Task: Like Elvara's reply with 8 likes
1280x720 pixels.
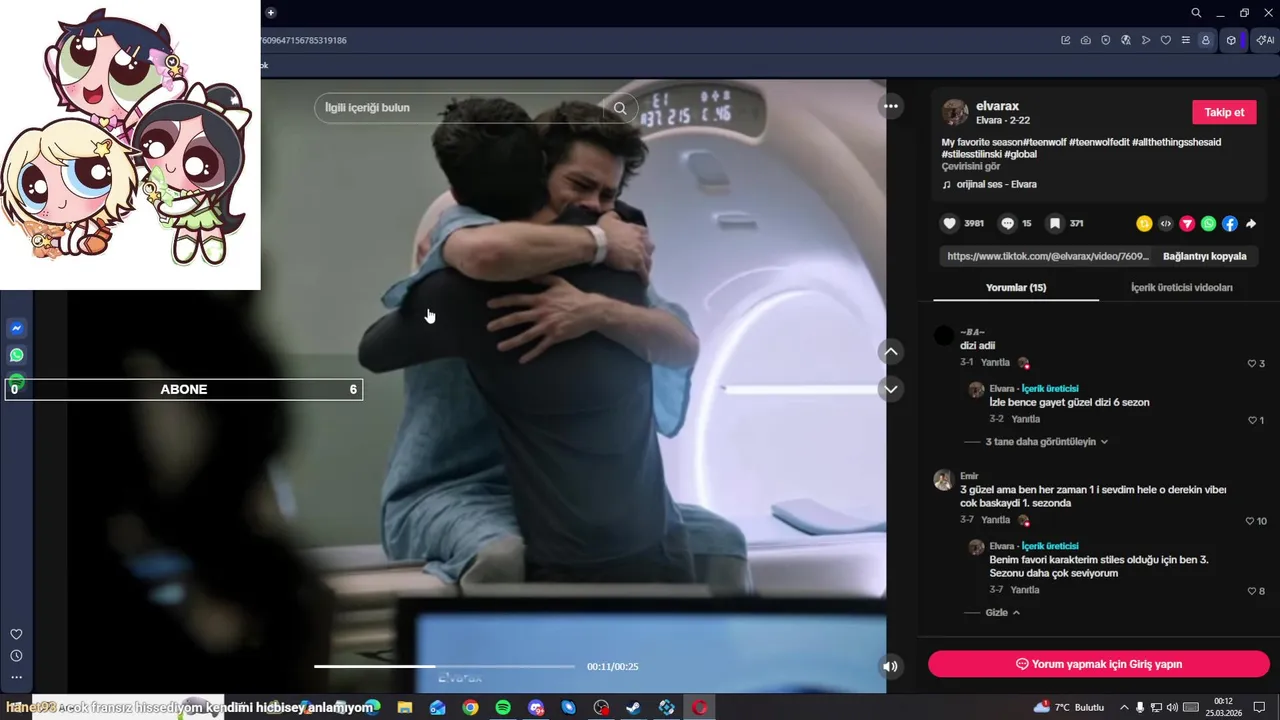Action: [1252, 592]
